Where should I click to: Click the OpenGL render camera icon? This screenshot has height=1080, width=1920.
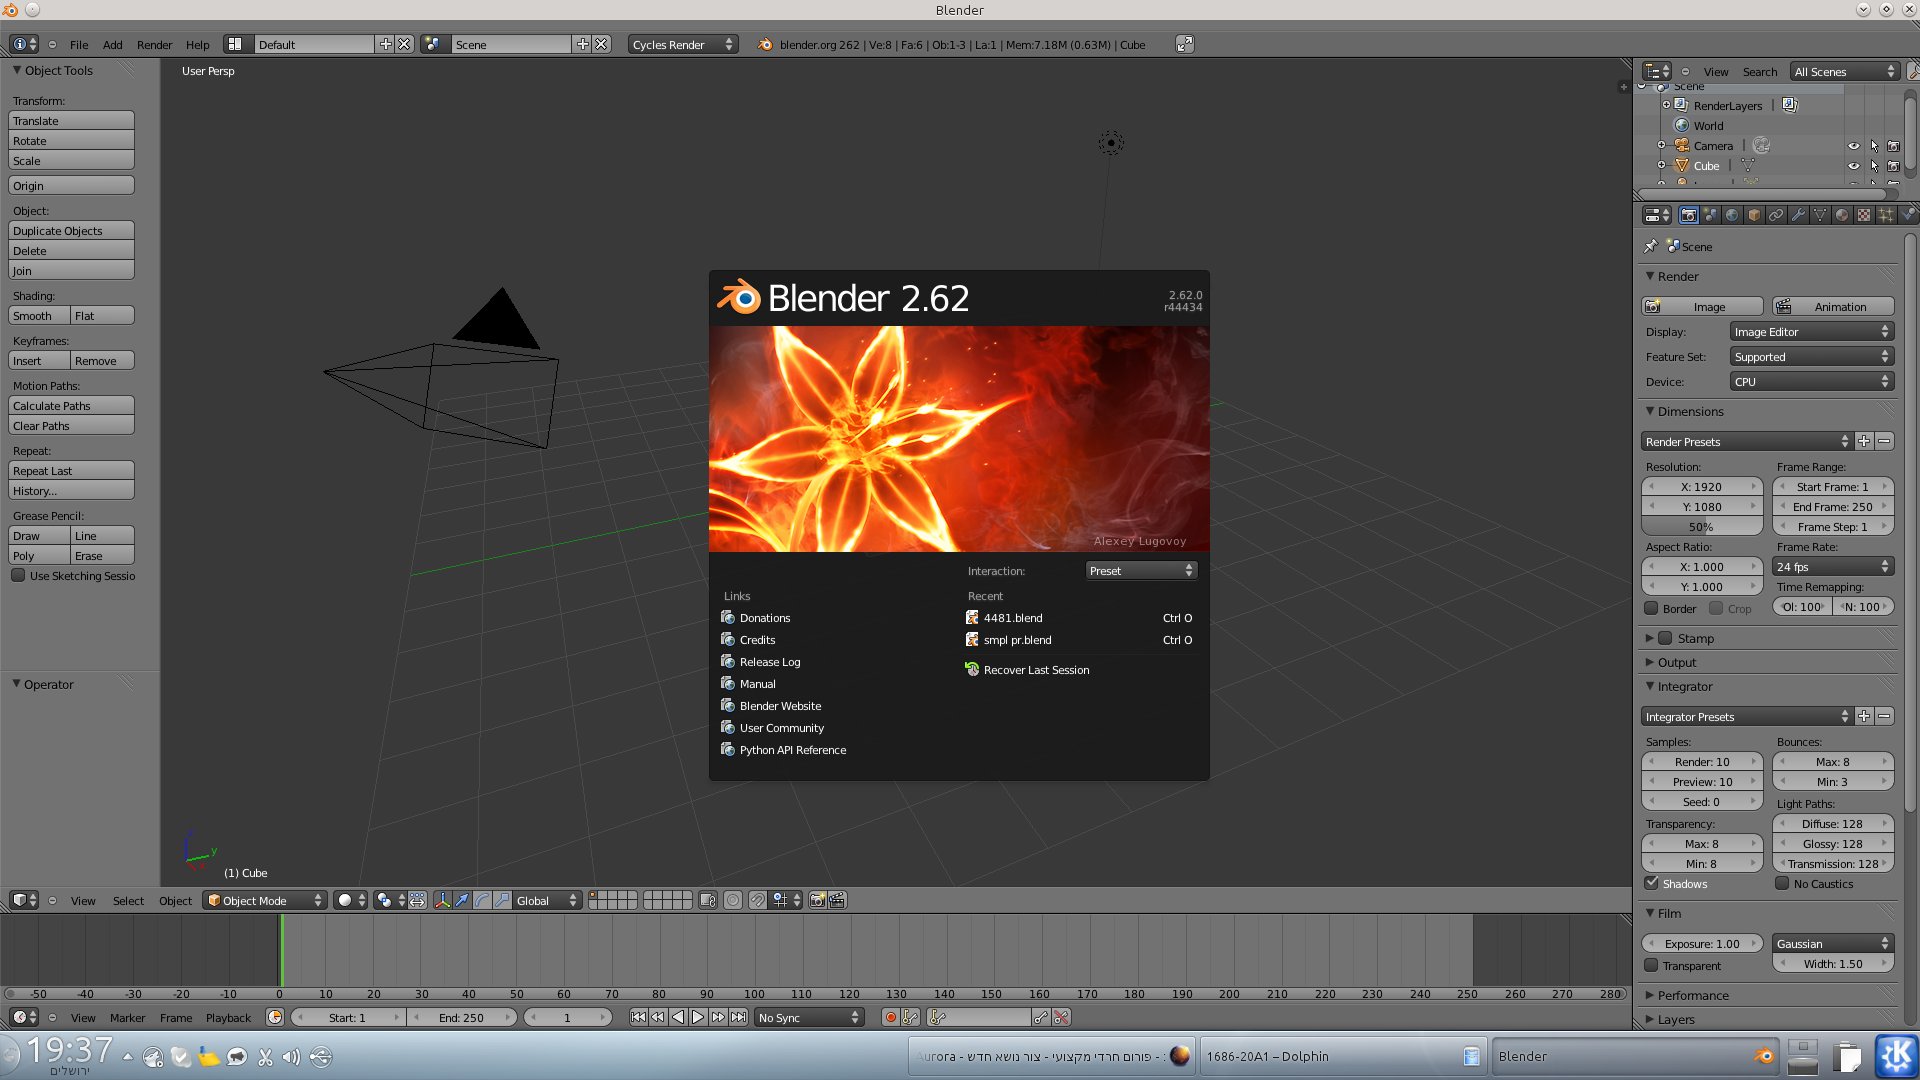pos(817,900)
